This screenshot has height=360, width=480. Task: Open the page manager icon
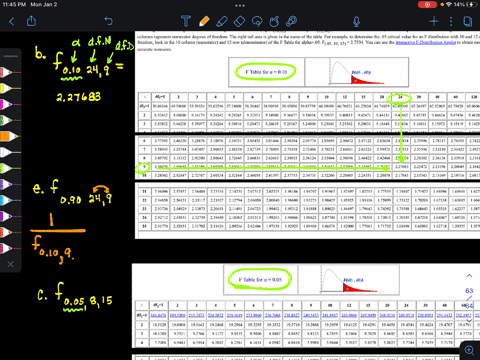[468, 22]
